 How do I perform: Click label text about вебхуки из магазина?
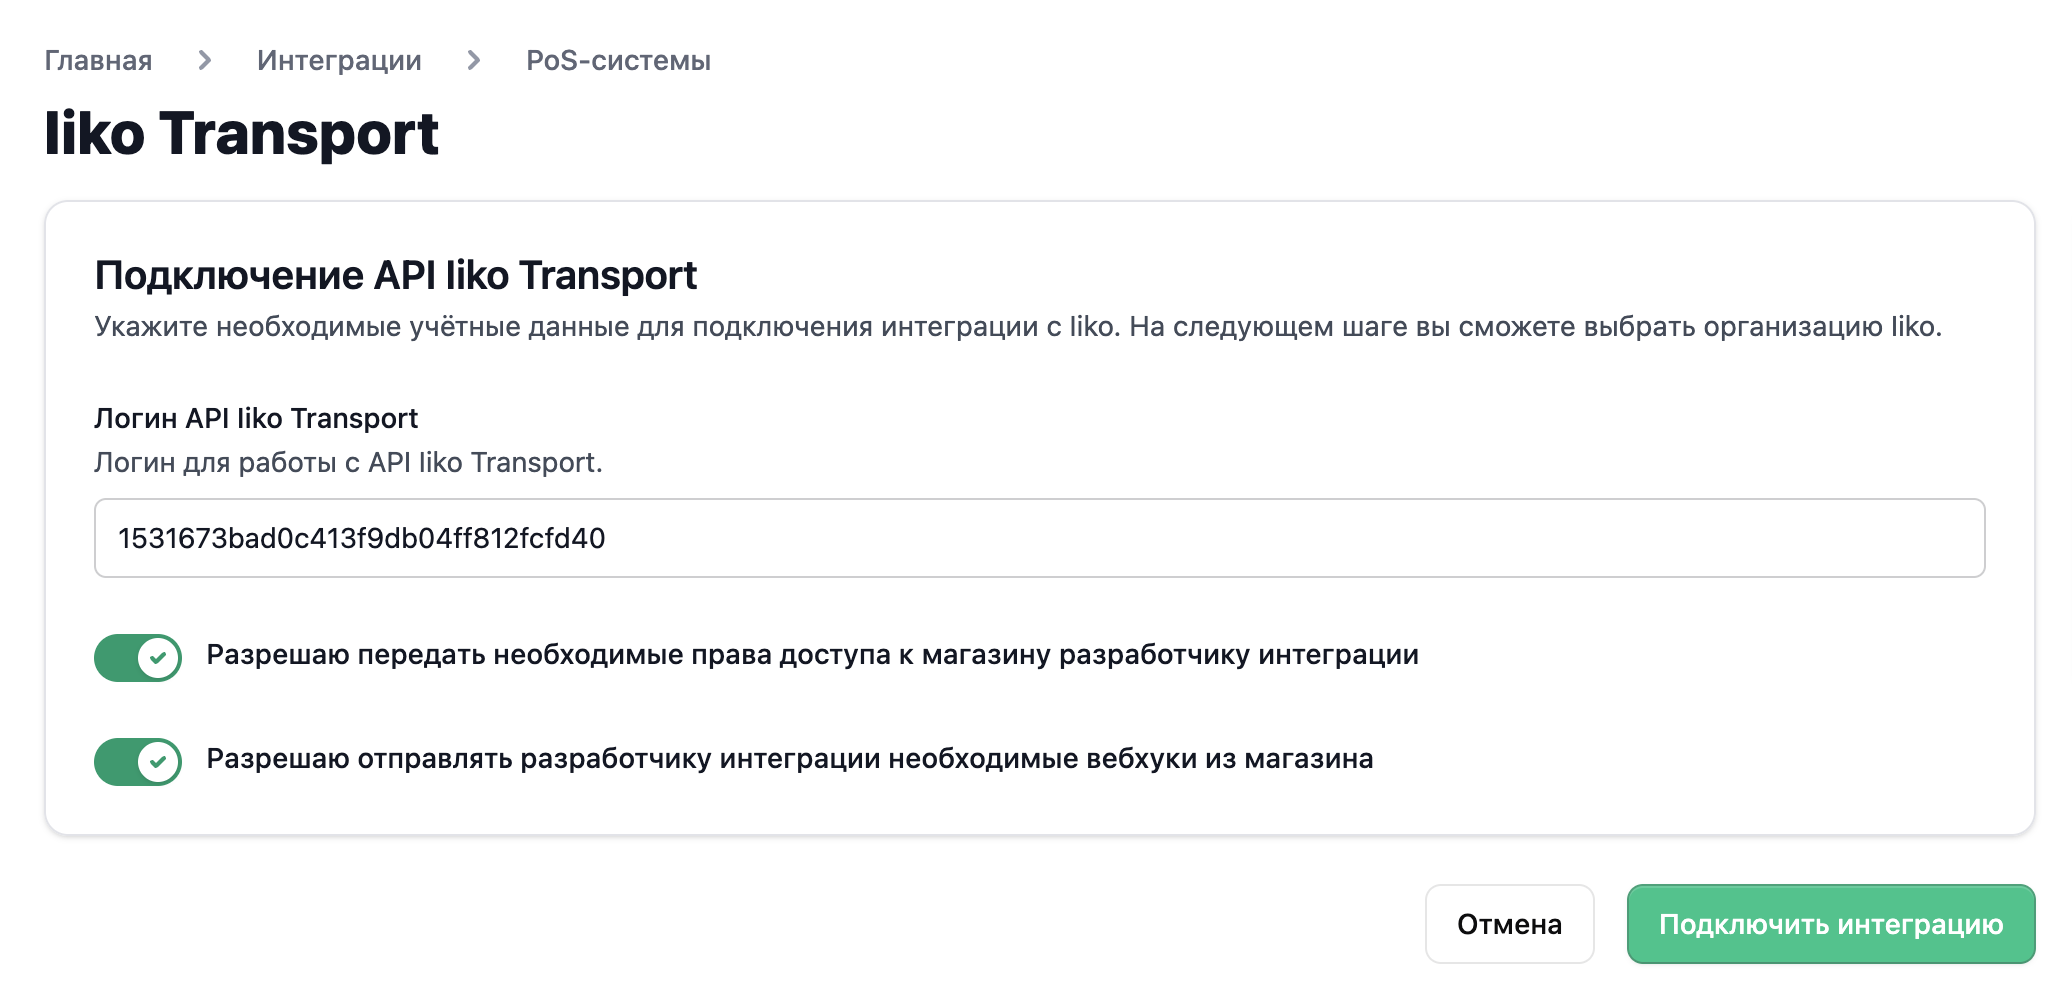coord(789,759)
